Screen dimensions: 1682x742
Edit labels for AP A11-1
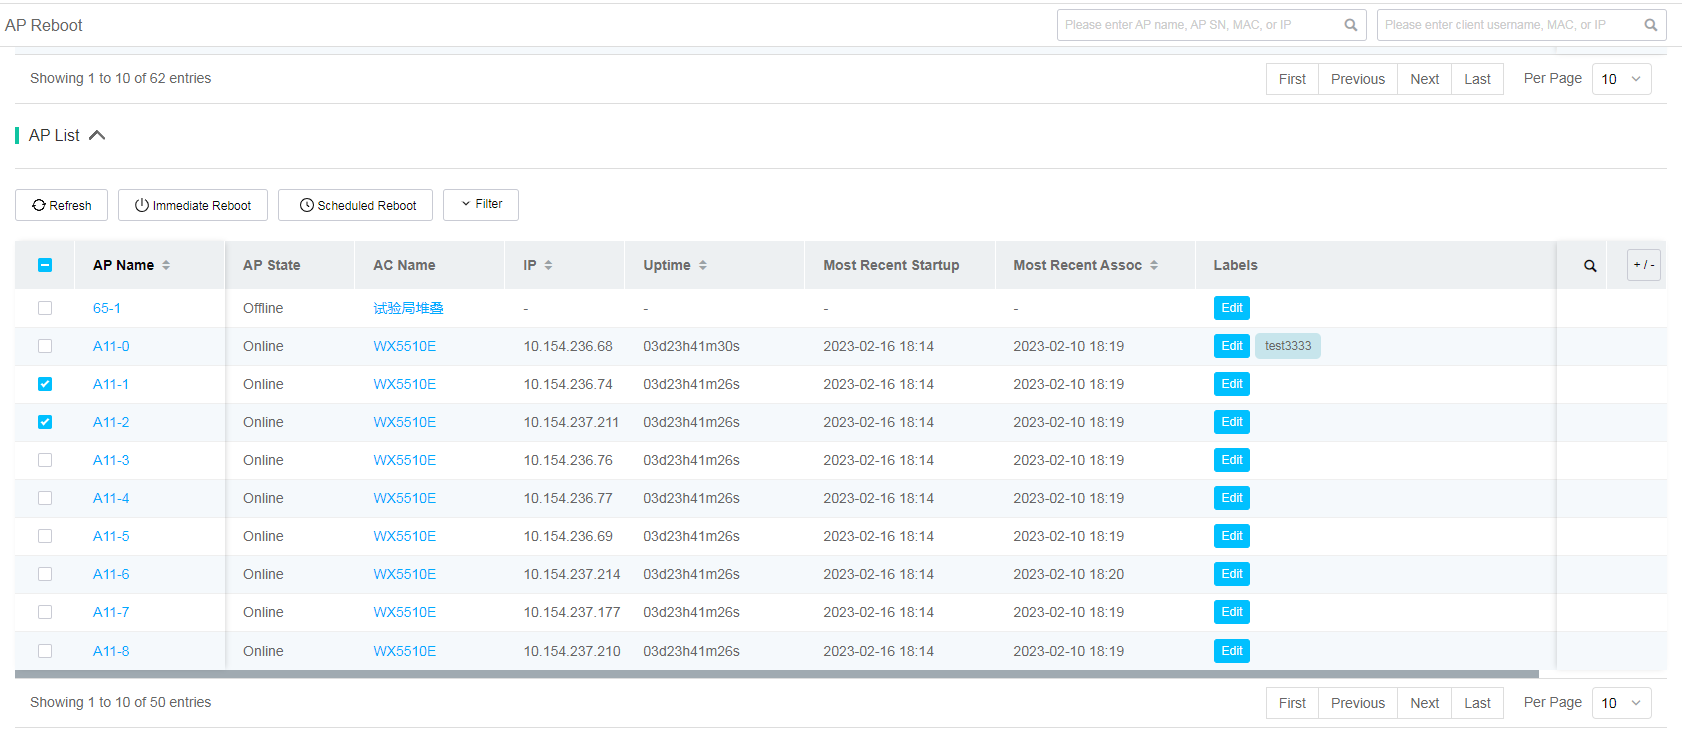tap(1232, 384)
